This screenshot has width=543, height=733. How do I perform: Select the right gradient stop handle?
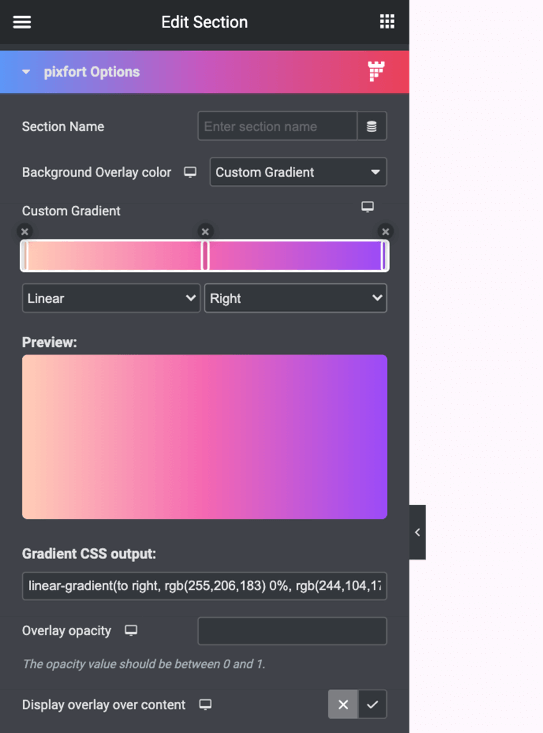coord(384,256)
